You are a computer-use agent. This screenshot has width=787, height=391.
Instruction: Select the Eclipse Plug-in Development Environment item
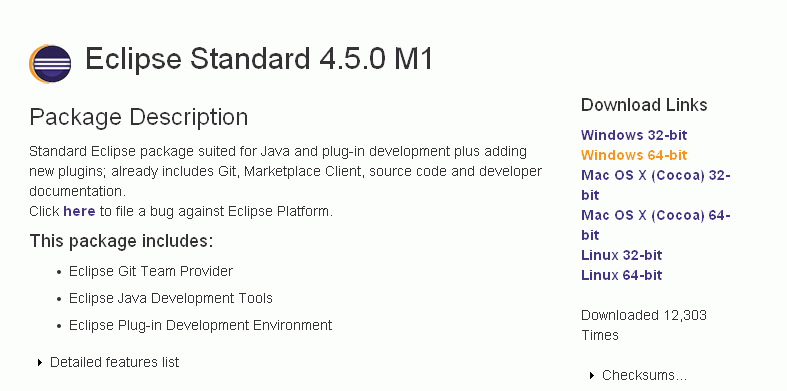coord(200,325)
